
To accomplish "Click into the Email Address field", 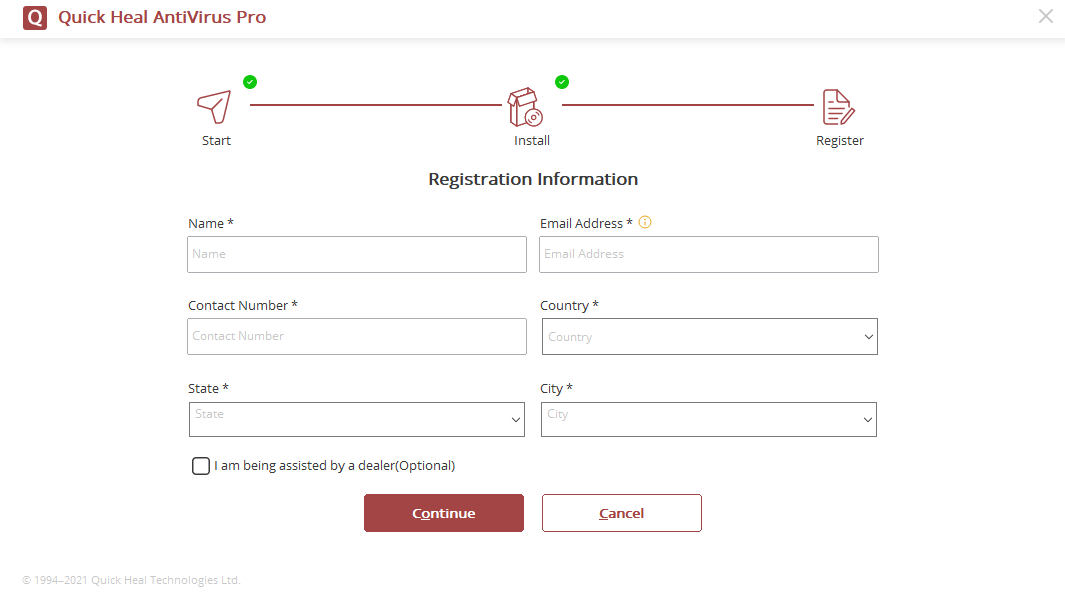I will pyautogui.click(x=709, y=255).
